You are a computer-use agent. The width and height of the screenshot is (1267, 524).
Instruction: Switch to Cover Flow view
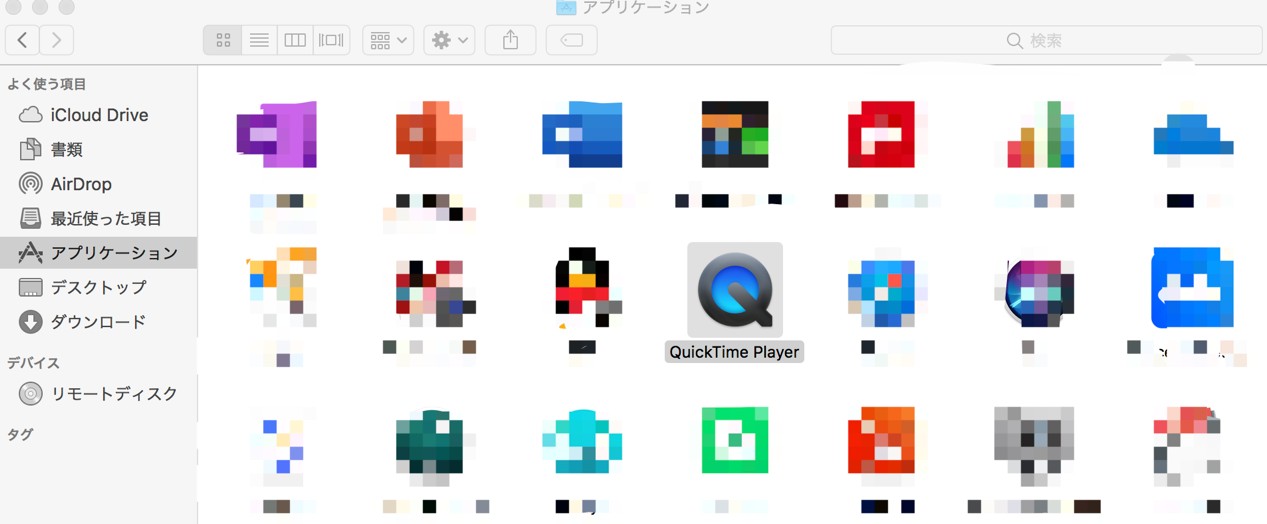(331, 40)
